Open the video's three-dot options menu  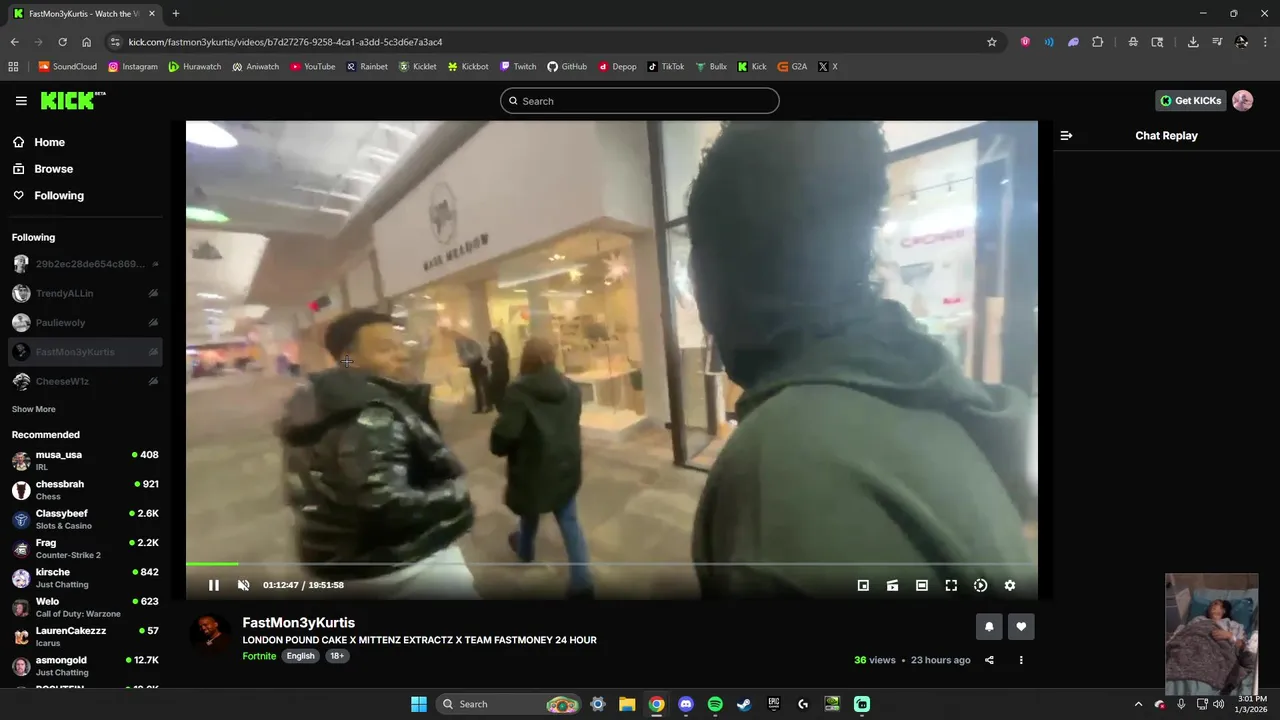click(x=1021, y=660)
